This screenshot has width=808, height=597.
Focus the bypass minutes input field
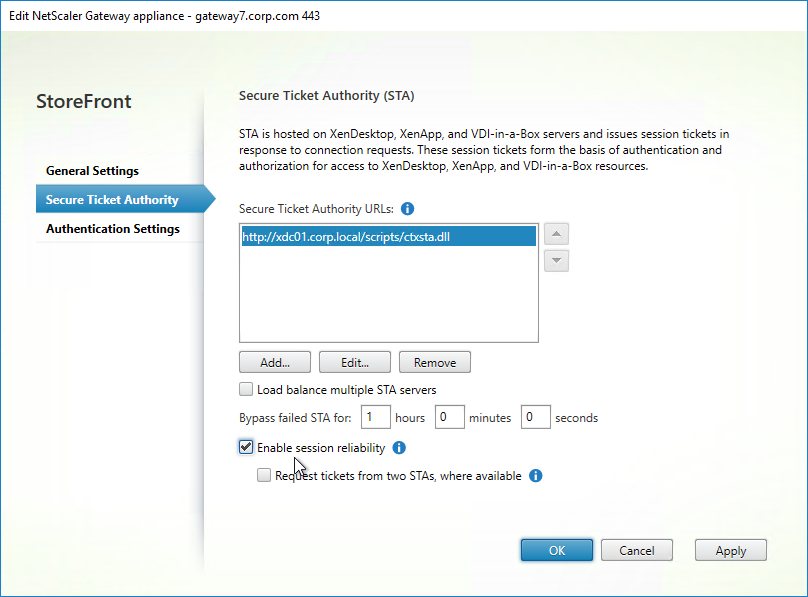449,417
